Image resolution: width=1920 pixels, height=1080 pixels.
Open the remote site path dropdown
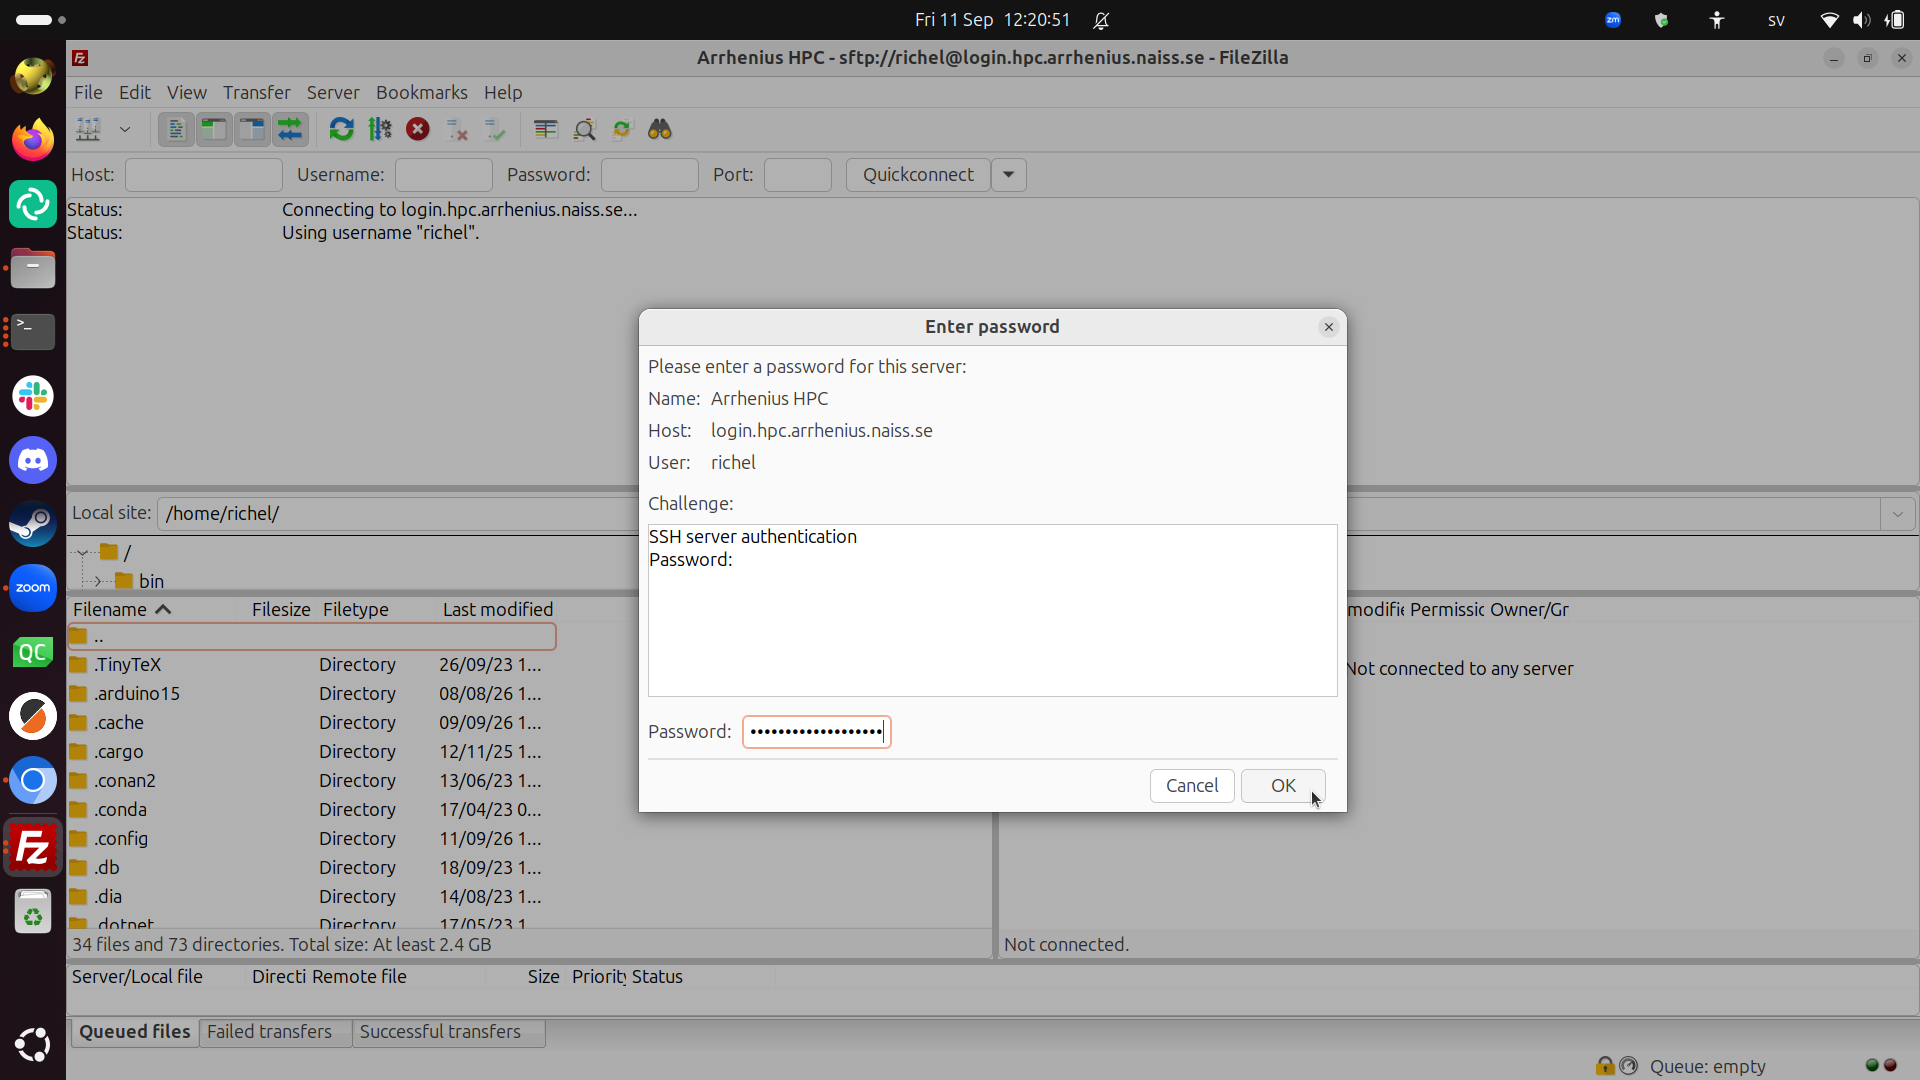point(1897,514)
